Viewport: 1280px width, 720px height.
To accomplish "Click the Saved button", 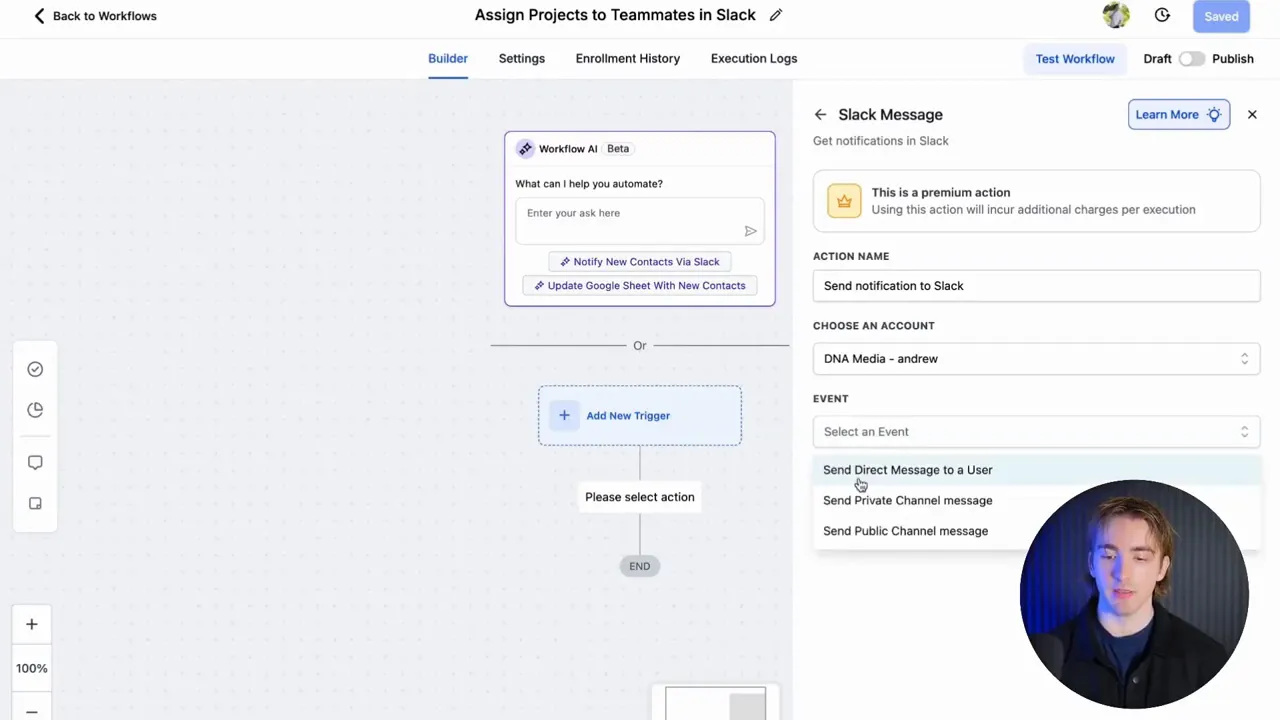I will pyautogui.click(x=1221, y=16).
